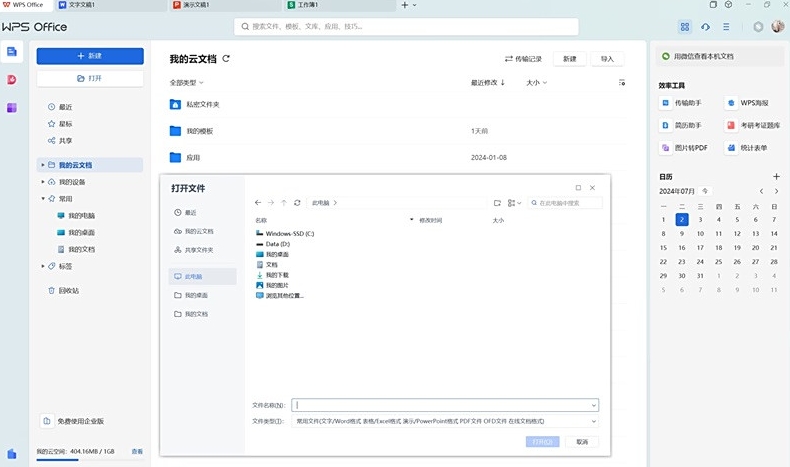Launch the 图片转PDF tool

pyautogui.click(x=683, y=148)
